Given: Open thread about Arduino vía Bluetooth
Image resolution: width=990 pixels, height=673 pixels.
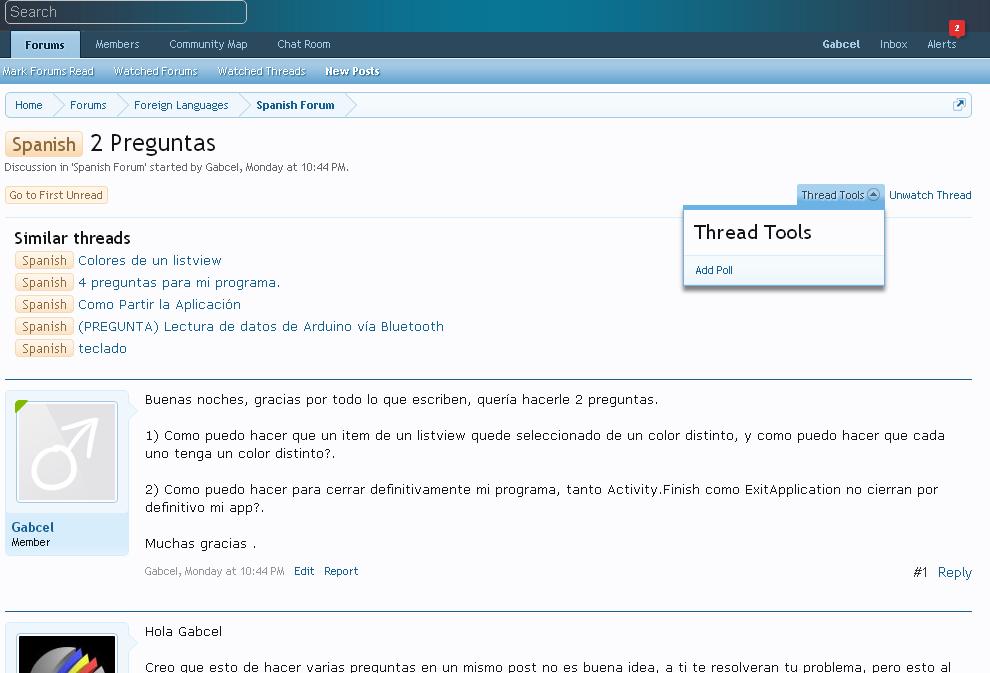Looking at the screenshot, I should (x=261, y=326).
